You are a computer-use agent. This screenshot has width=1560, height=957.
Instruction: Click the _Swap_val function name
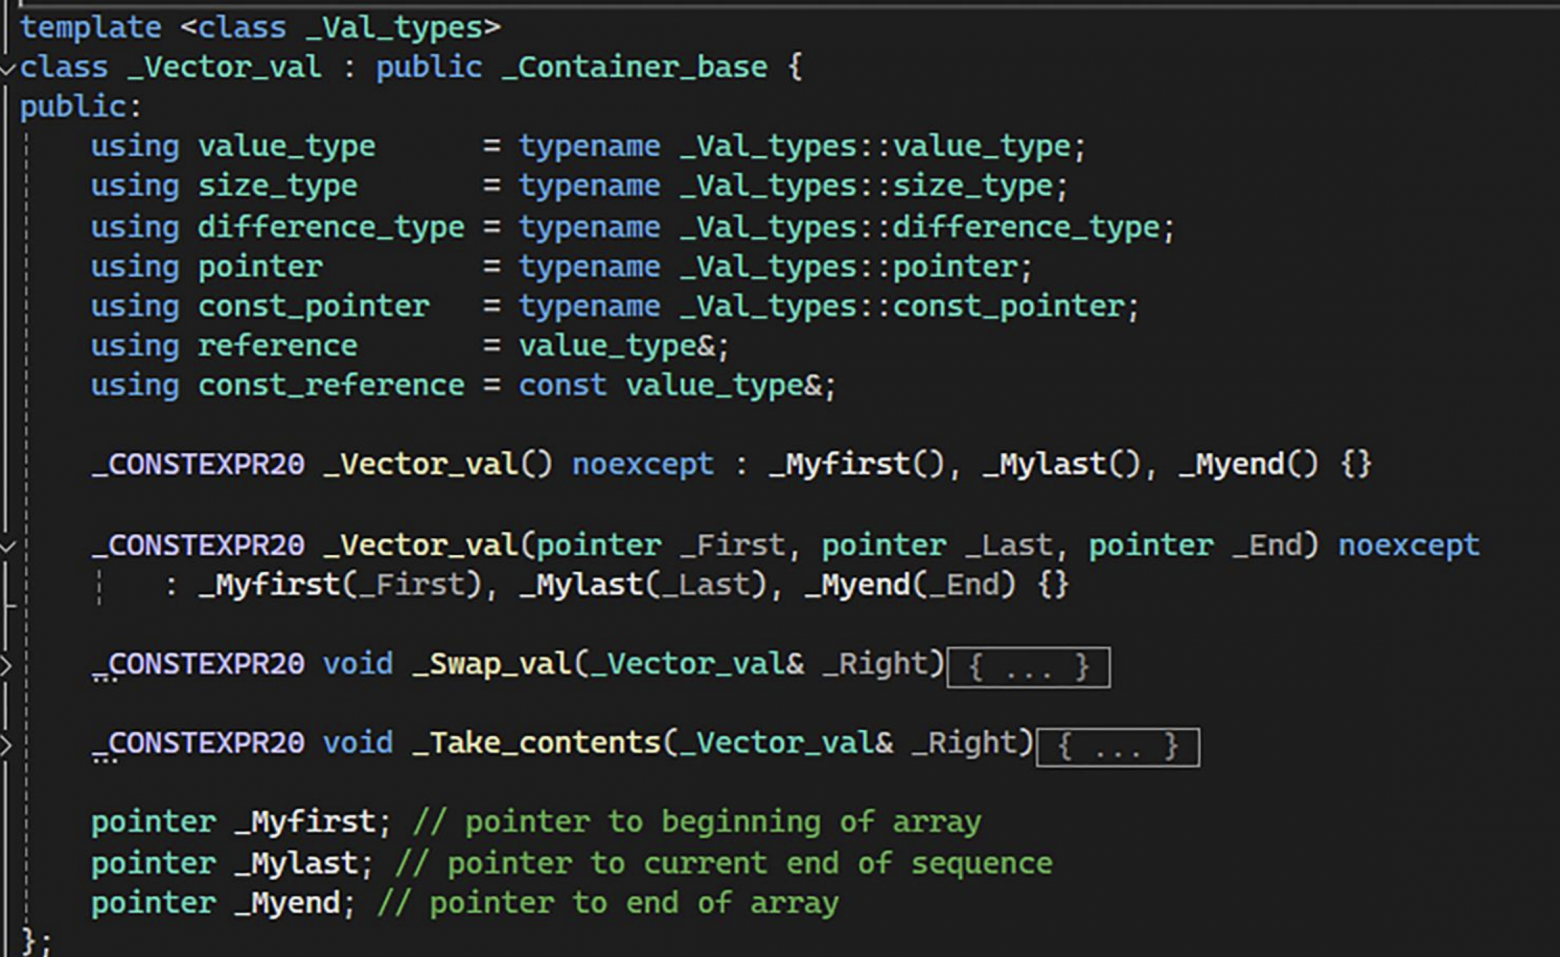[x=491, y=664]
